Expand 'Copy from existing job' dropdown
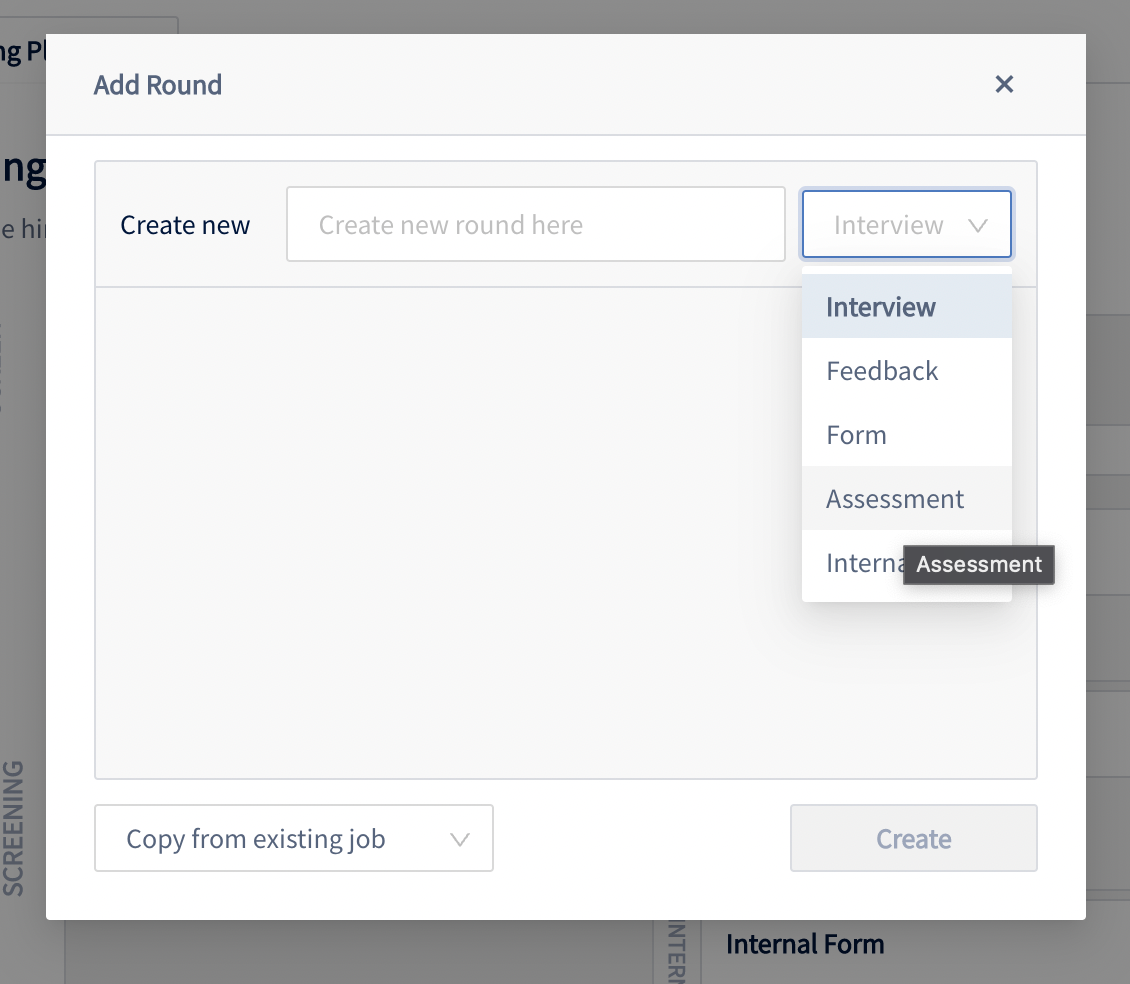 pyautogui.click(x=294, y=838)
